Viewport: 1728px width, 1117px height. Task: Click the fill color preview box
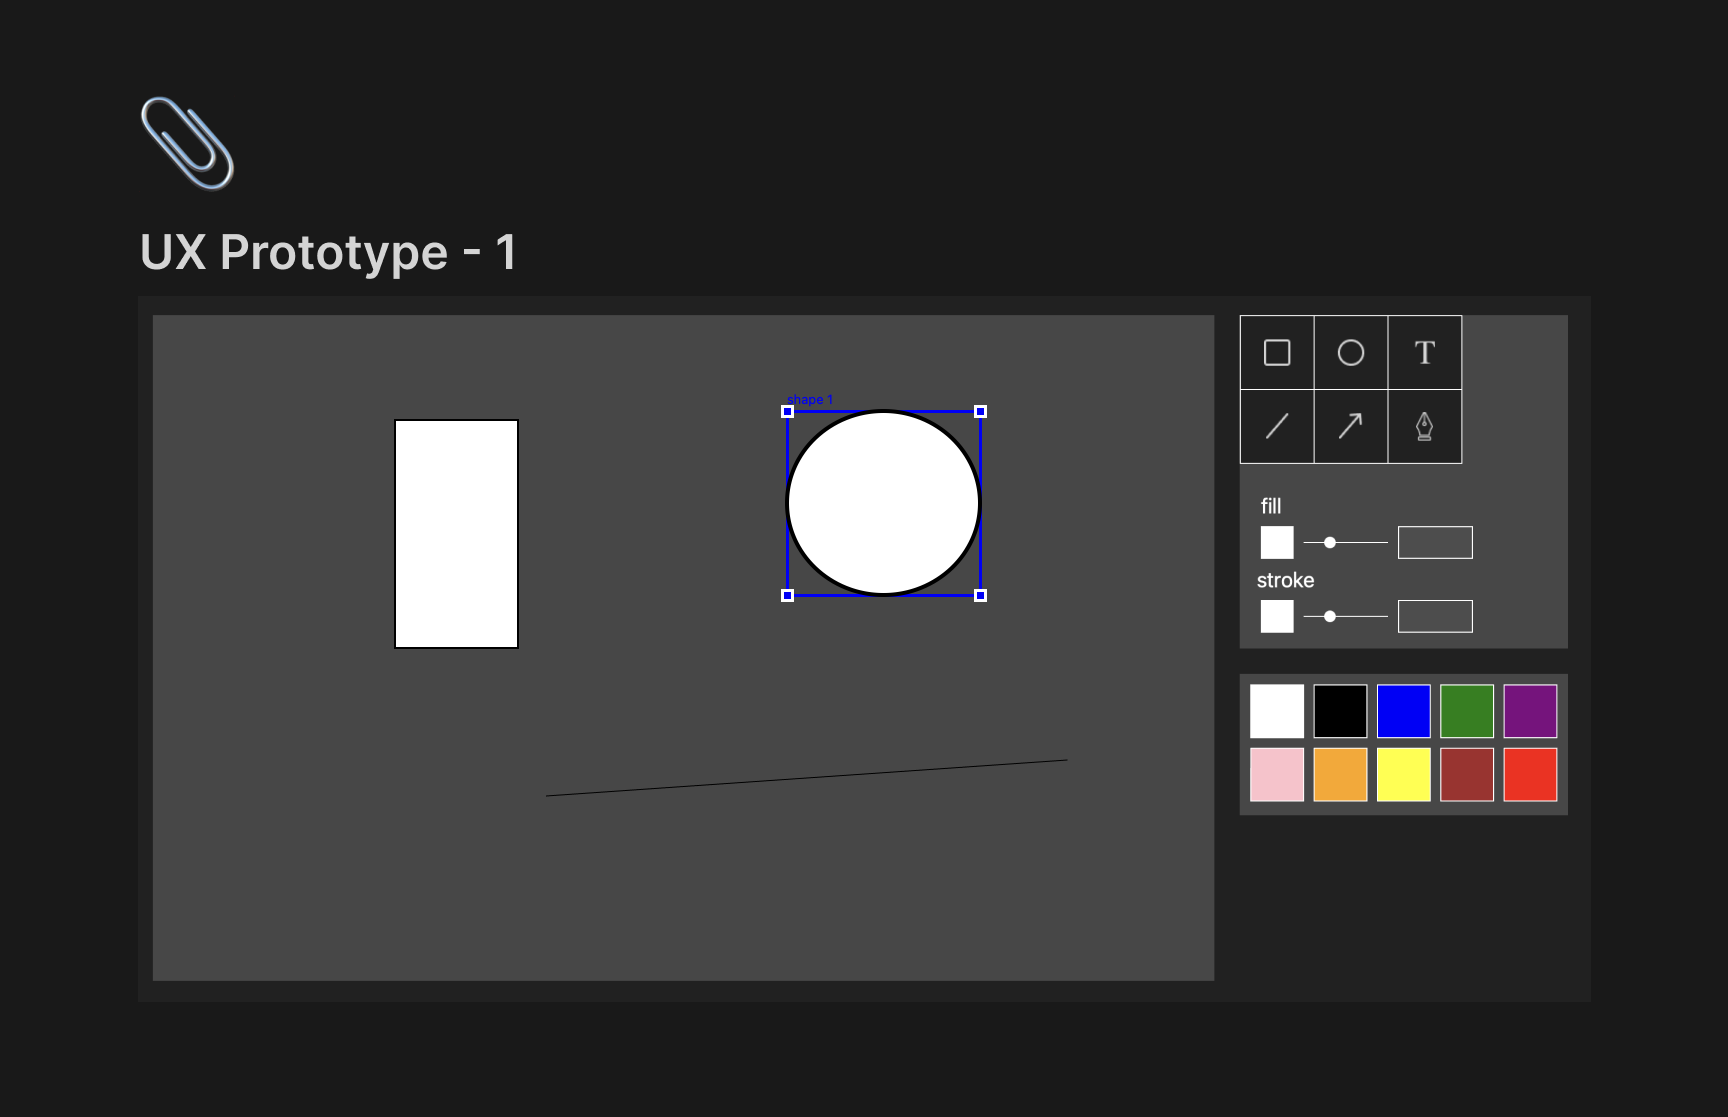tap(1277, 543)
